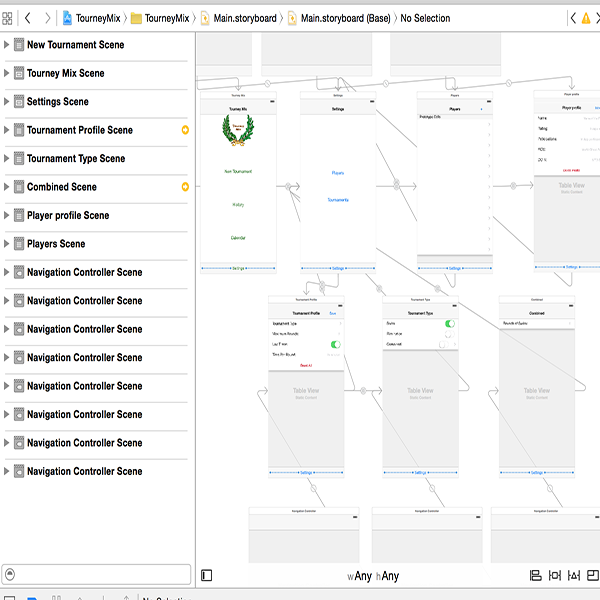Screen dimensions: 600x600
Task: Select Settings Scene row
Action: coord(96,101)
